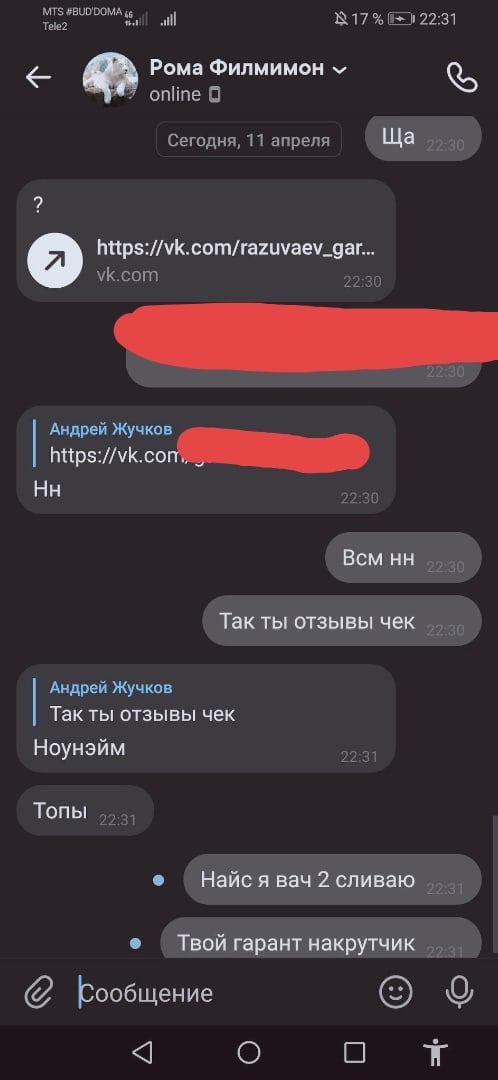
Task: Start a voice call with the phone icon
Action: (461, 78)
